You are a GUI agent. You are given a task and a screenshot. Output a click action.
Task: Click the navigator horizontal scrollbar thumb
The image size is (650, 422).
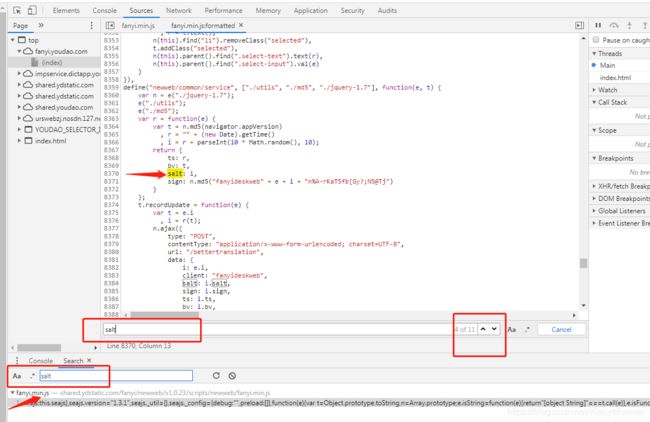point(39,347)
